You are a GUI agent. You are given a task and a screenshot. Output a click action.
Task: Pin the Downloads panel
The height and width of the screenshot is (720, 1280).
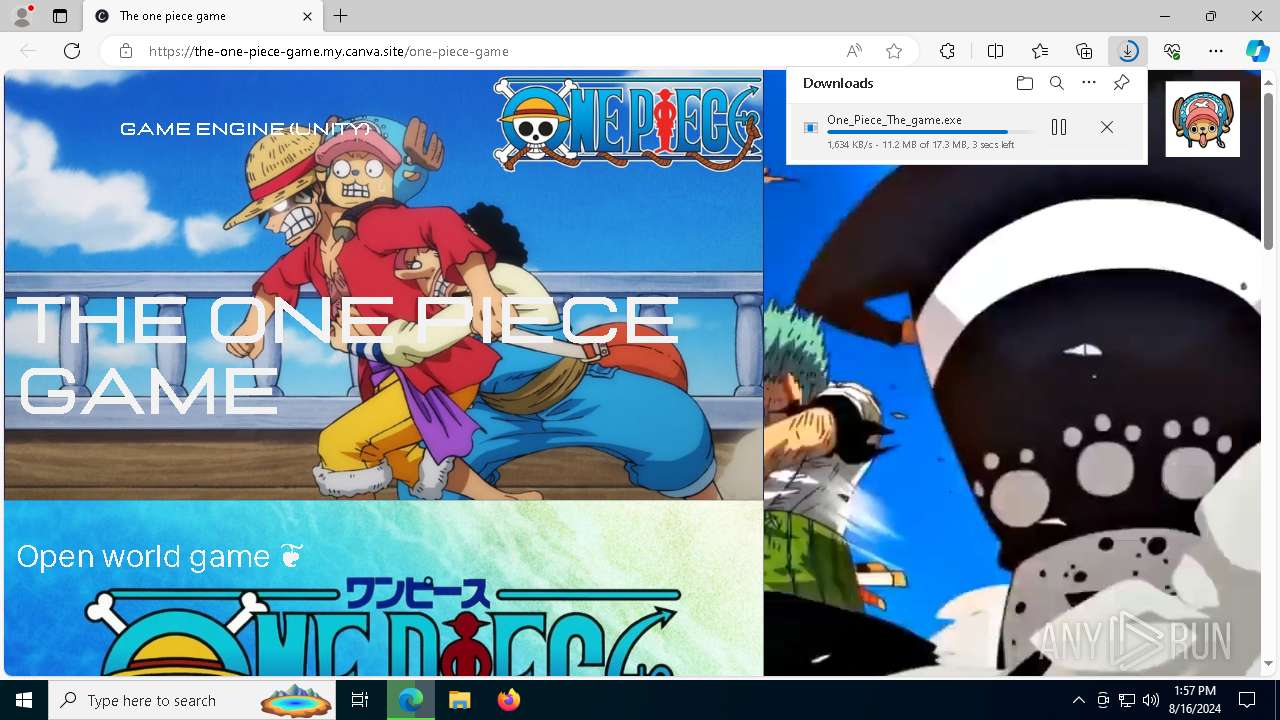[x=1121, y=83]
